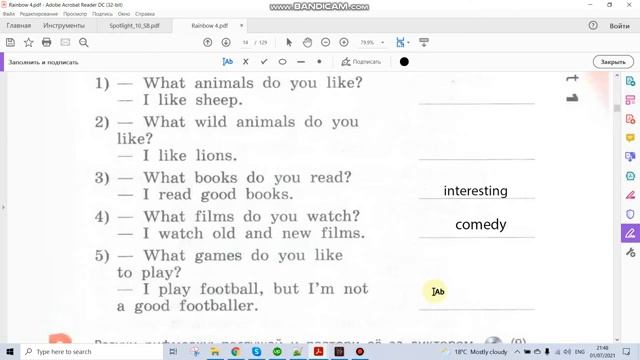Viewport: 640px width, 360px height.
Task: Go to the next page with the down arrow
Action: click(x=226, y=42)
